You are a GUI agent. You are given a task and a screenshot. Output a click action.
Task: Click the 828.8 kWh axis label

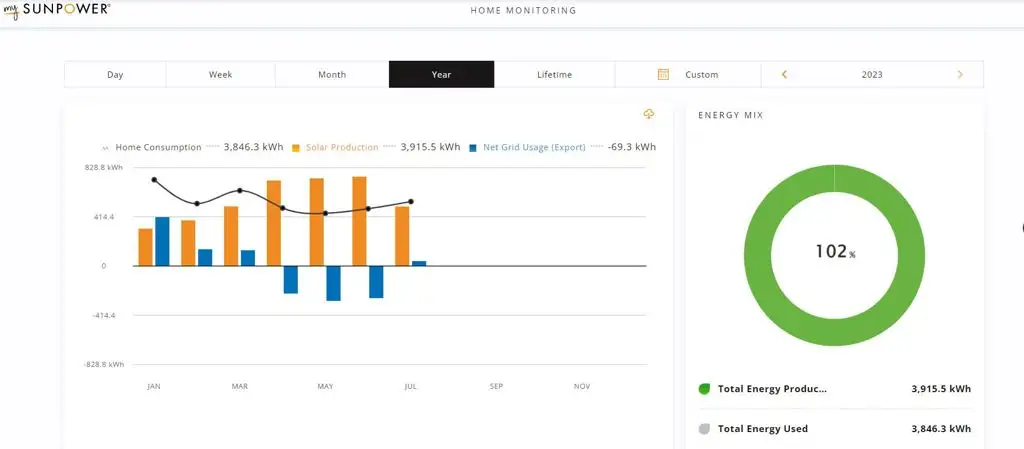[x=104, y=168]
